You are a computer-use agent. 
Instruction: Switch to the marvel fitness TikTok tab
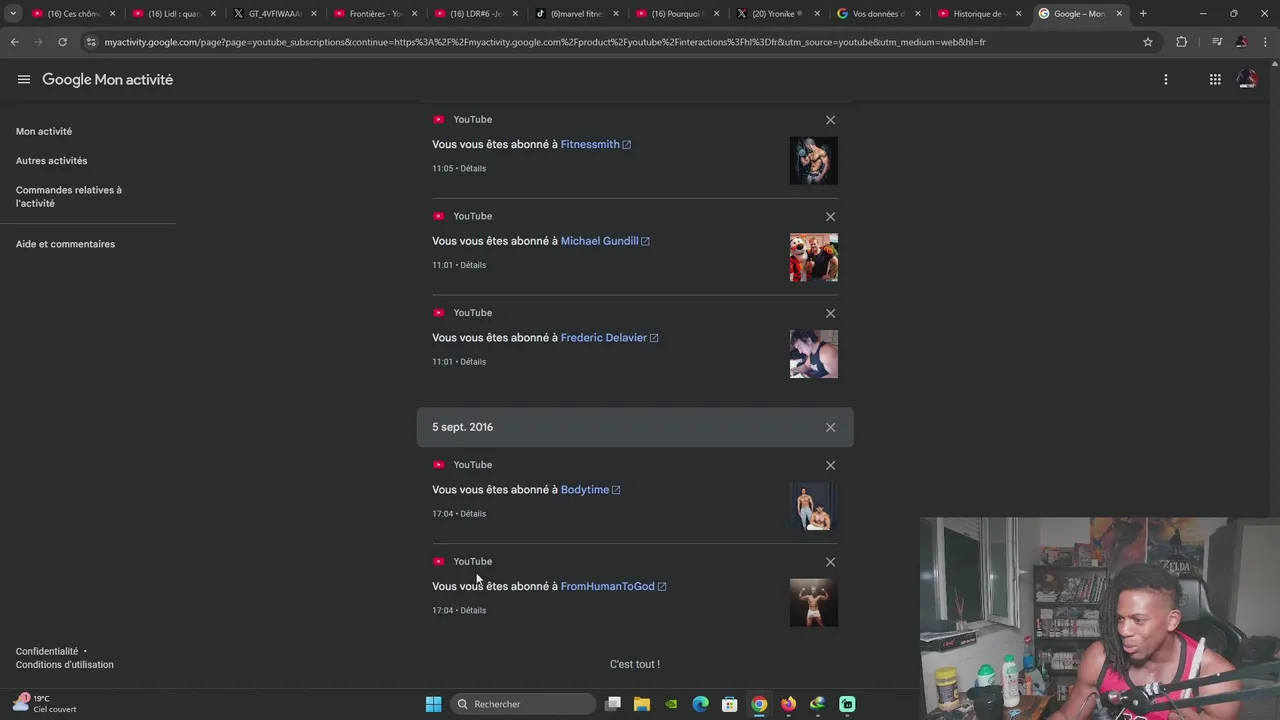(577, 14)
